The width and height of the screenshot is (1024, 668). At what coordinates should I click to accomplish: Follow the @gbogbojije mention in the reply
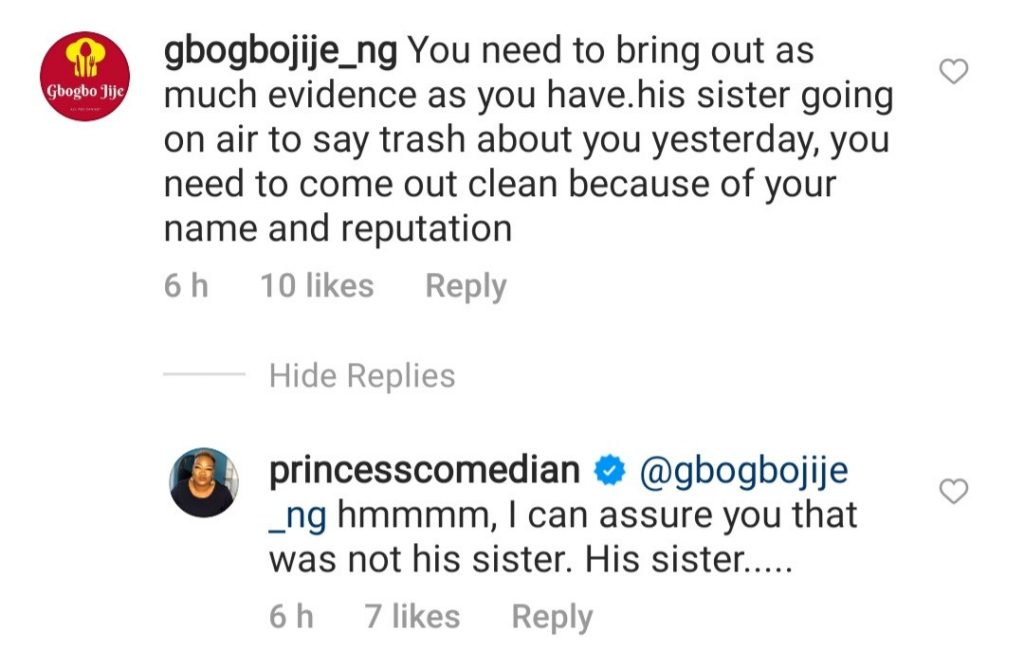tap(742, 471)
